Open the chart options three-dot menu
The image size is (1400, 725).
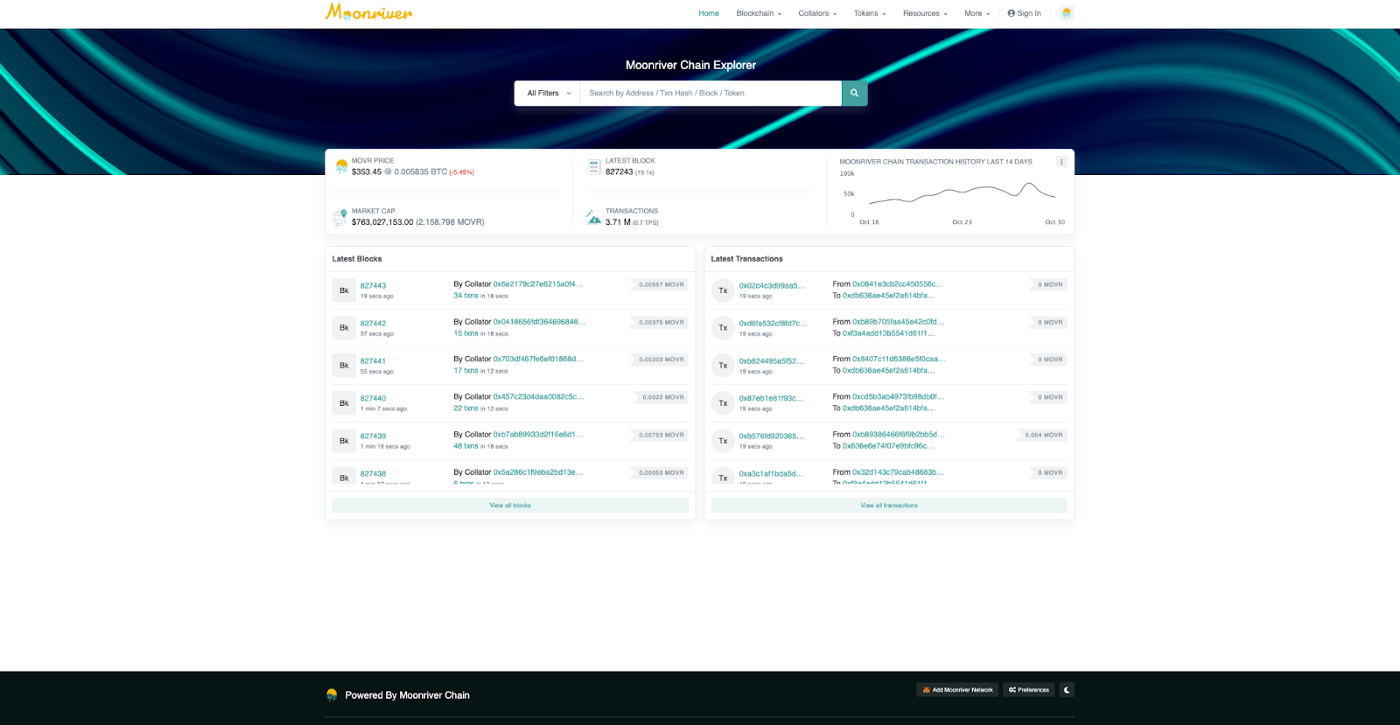tap(1061, 161)
